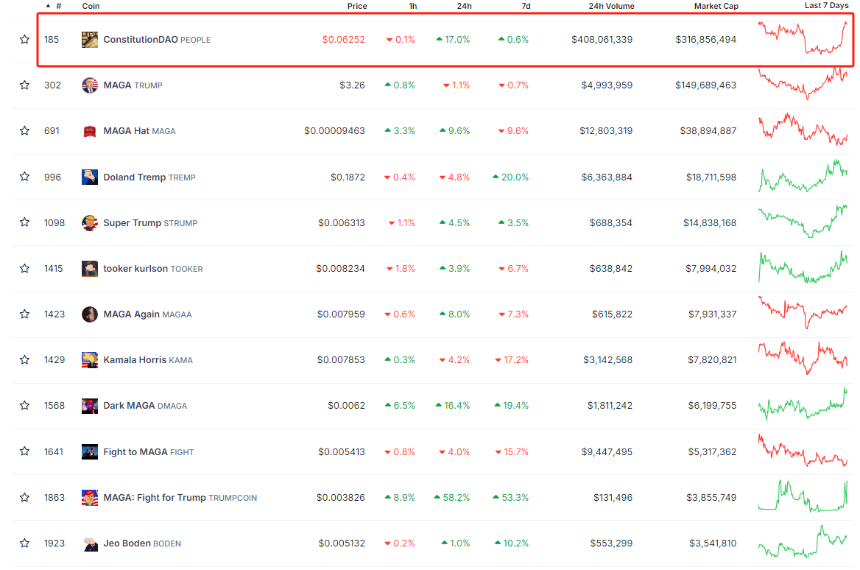Open the Super Trump STRUMP link
This screenshot has height=570, width=860.
pyautogui.click(x=150, y=223)
